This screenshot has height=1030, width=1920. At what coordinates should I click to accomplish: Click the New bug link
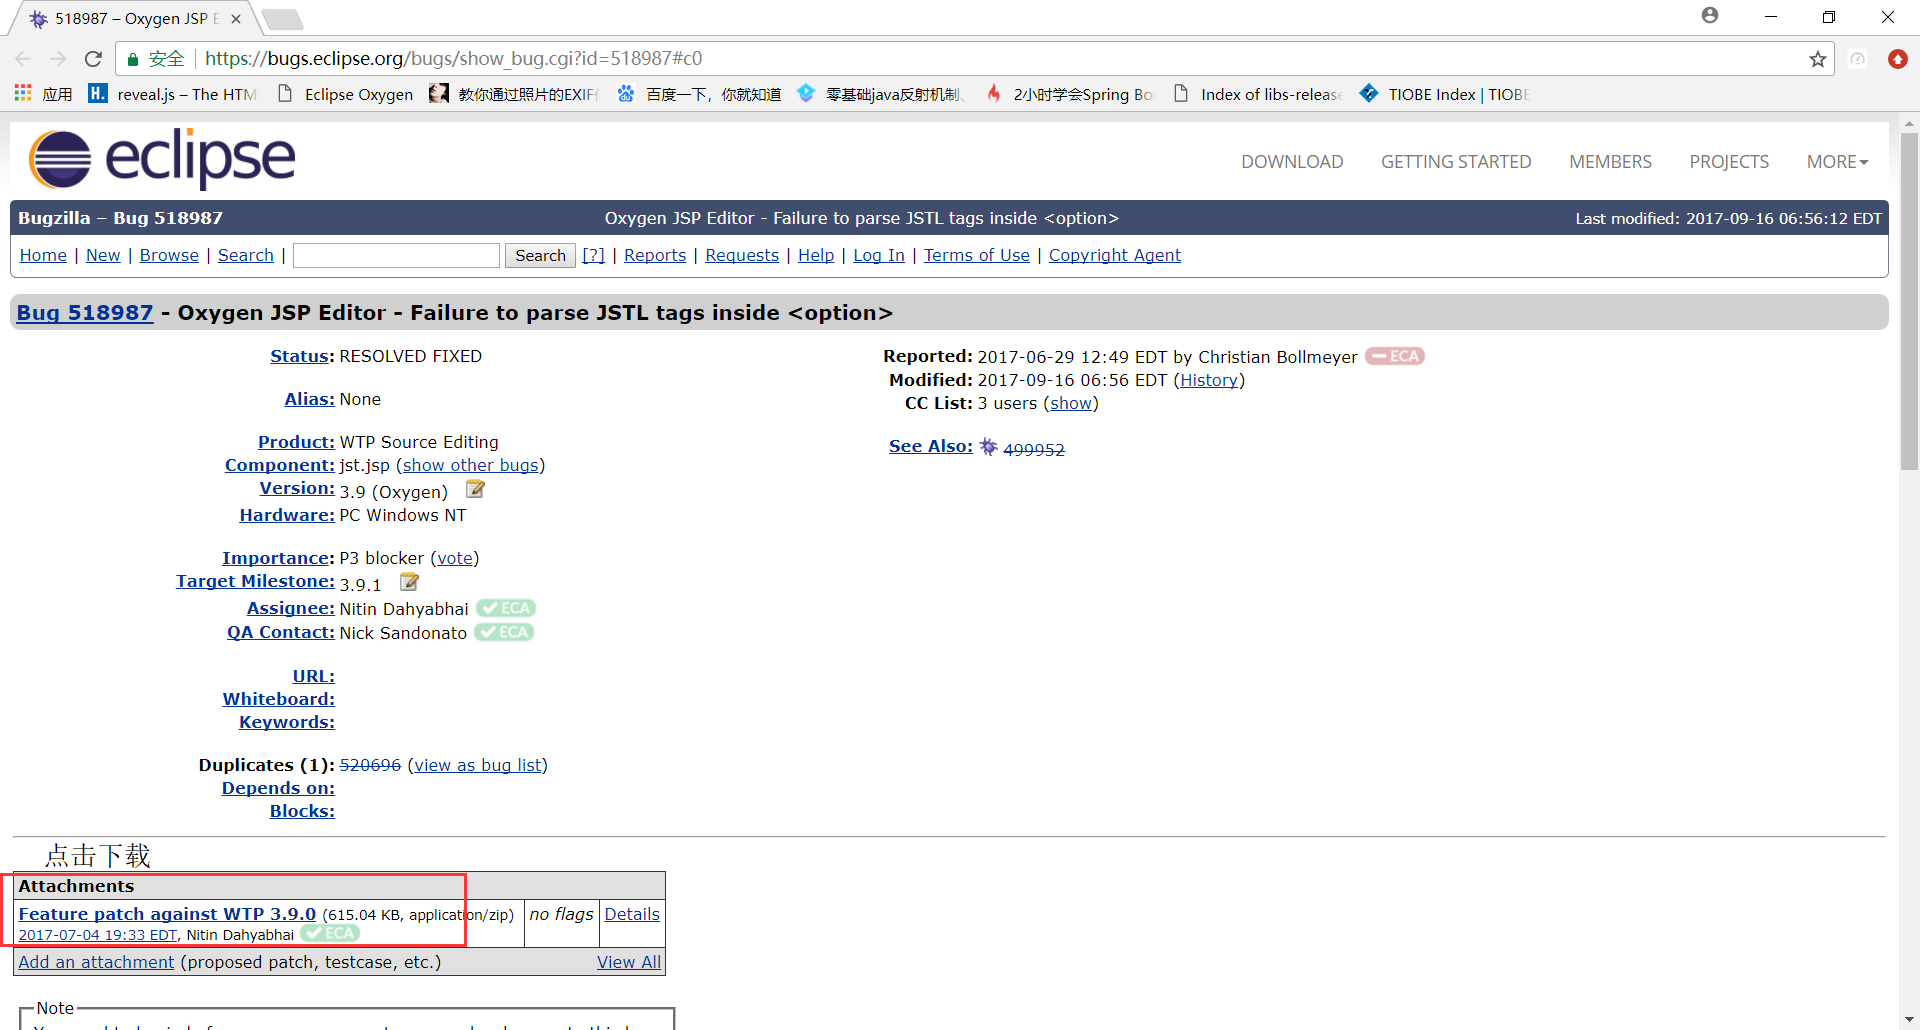tap(103, 255)
